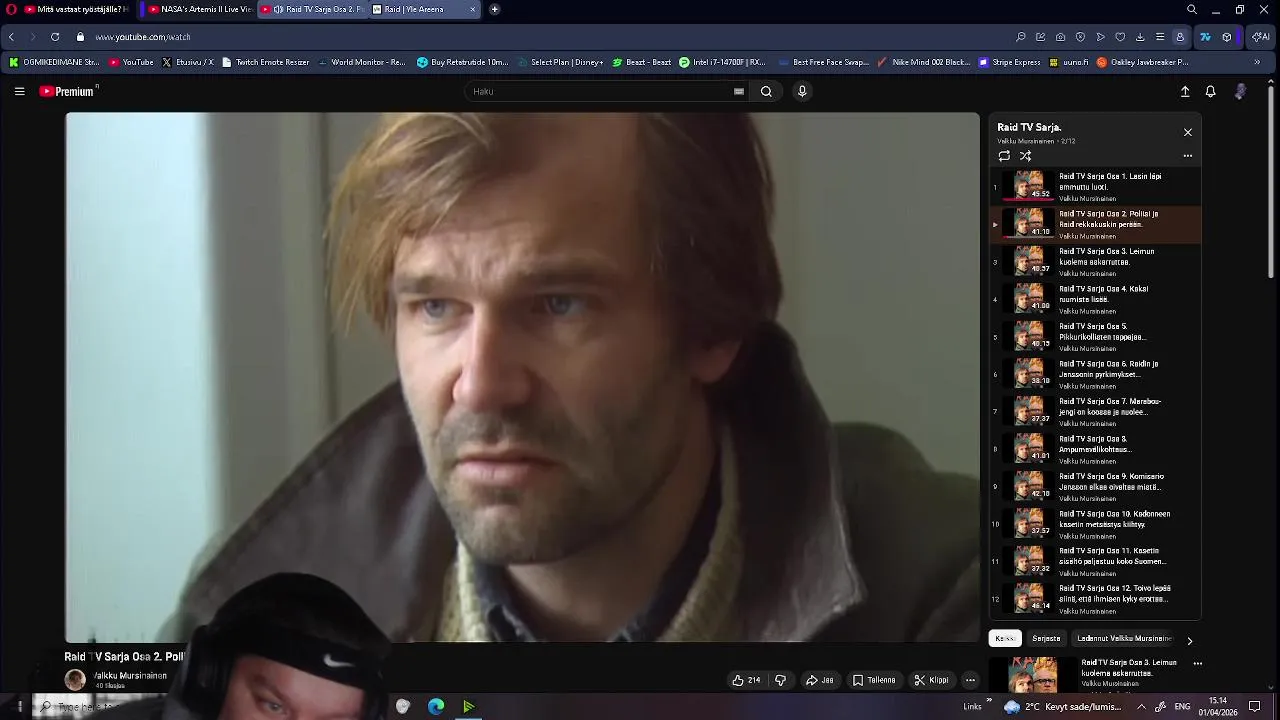
Task: Switch to NASA's Artemis II Live tab
Action: (200, 9)
